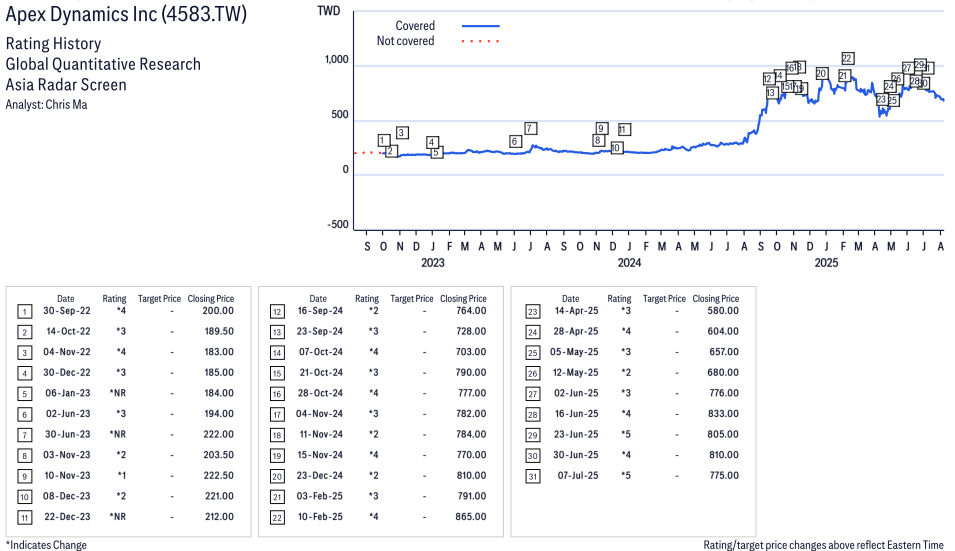
Task: Click chart marker 23 near April 2025
Action: point(881,99)
